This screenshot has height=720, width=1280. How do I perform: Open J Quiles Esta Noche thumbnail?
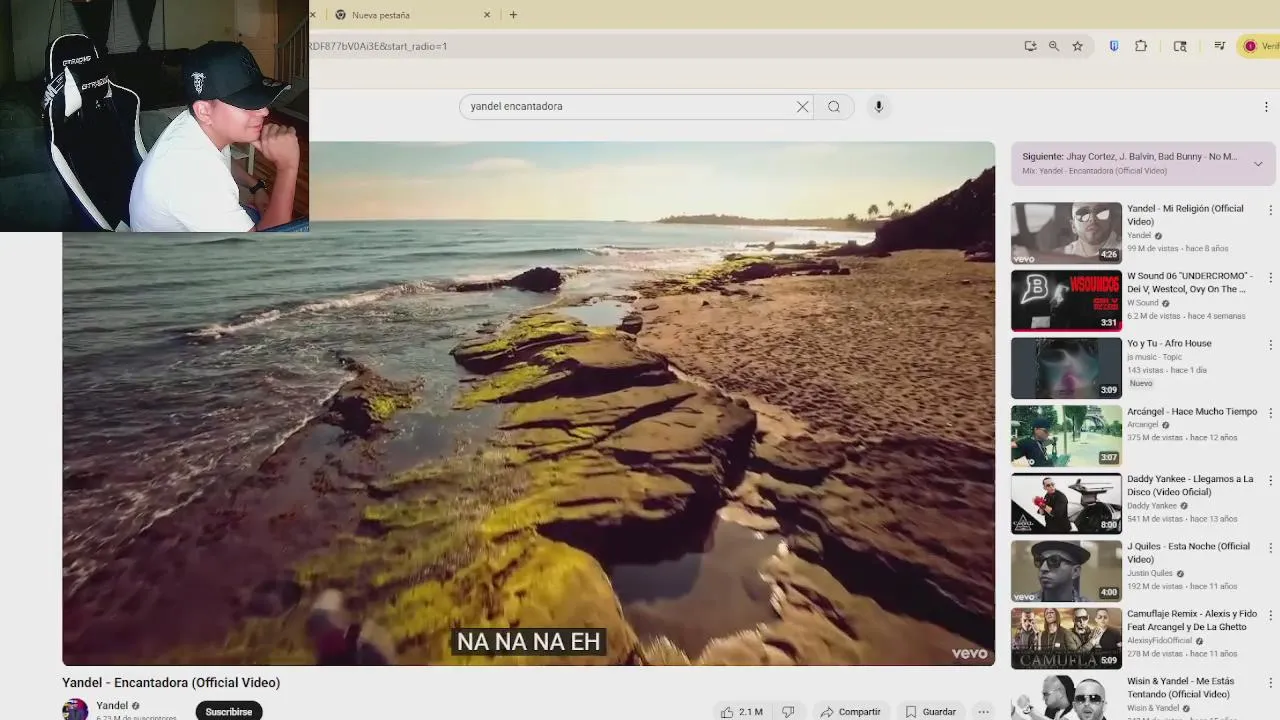tap(1066, 571)
